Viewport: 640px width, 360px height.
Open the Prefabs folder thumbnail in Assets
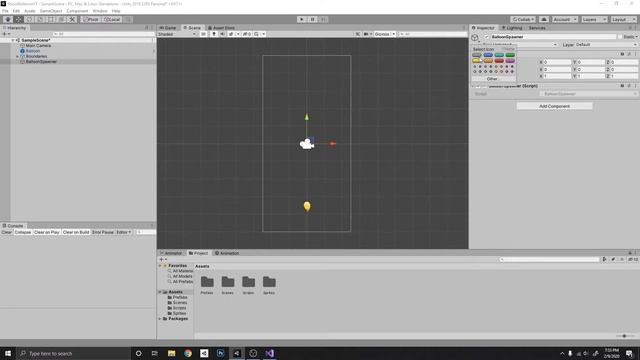[x=207, y=284]
